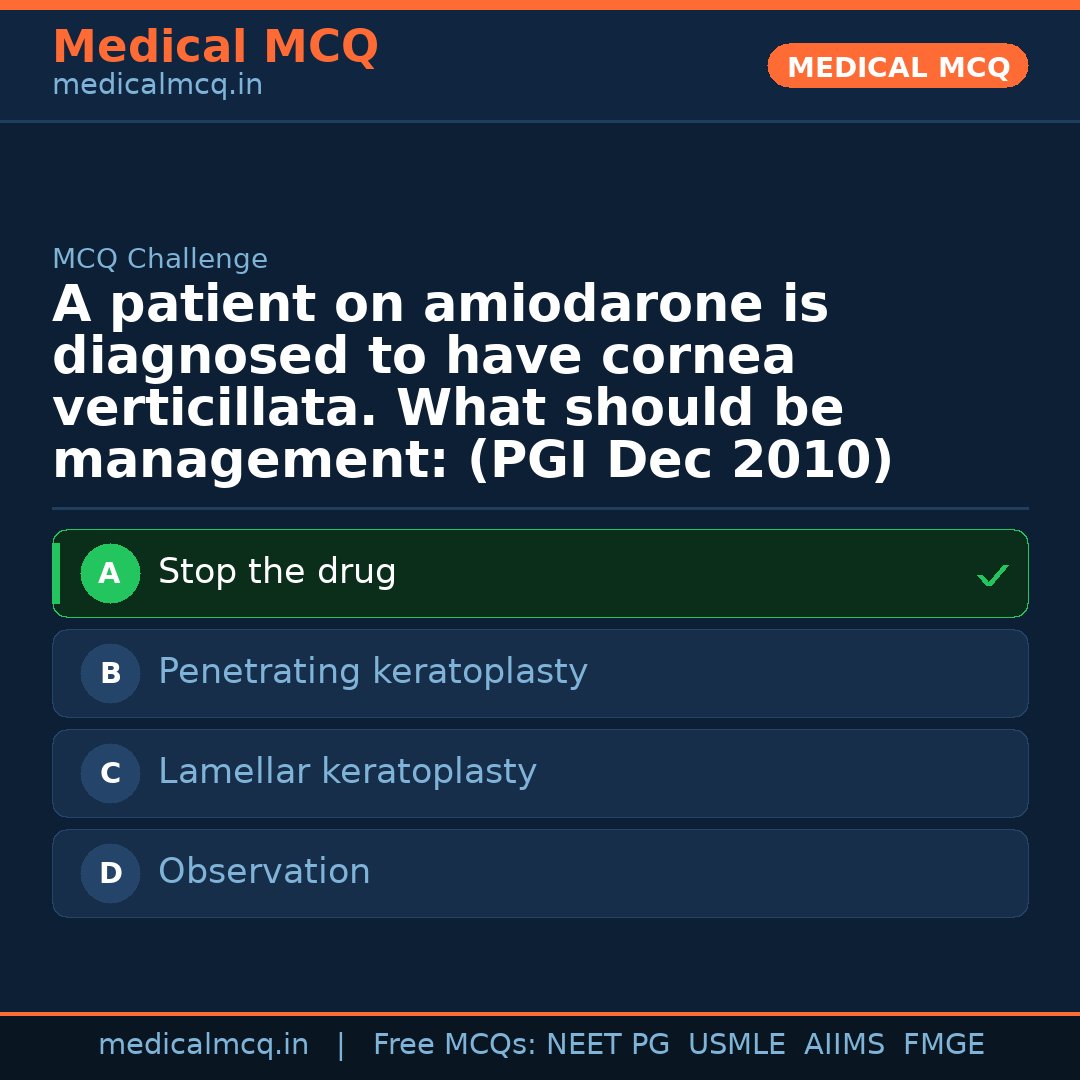Click the "MCQ Challenge" label above the question

[160, 260]
